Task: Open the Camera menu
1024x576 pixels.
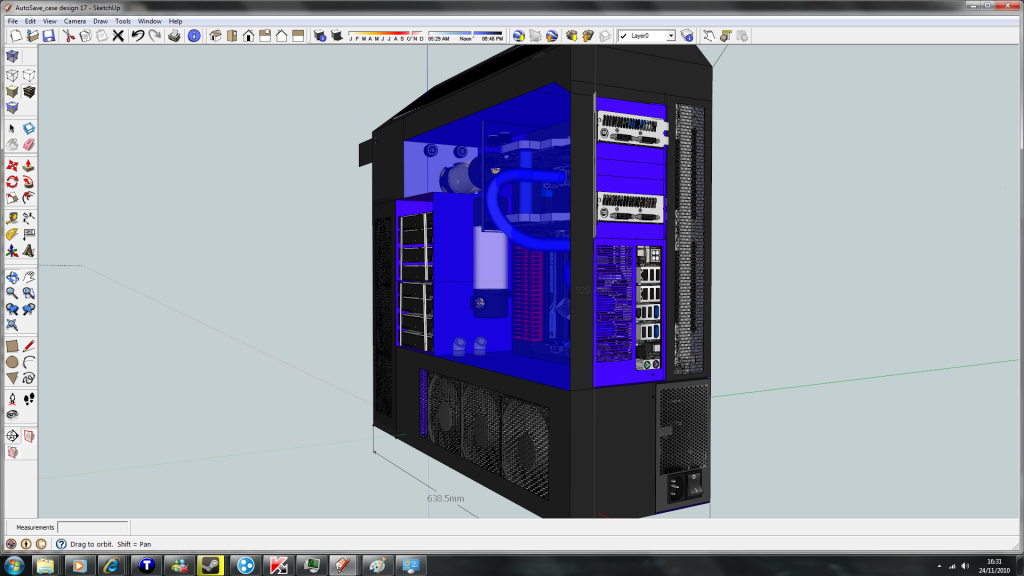Action: tap(74, 20)
